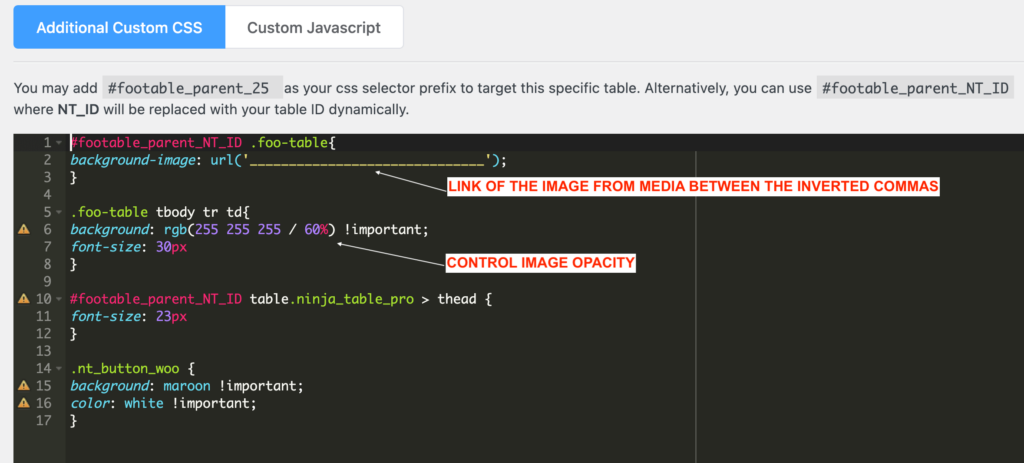This screenshot has height=463, width=1024.
Task: Select the Additional Custom CSS tab
Action: pyautogui.click(x=119, y=27)
